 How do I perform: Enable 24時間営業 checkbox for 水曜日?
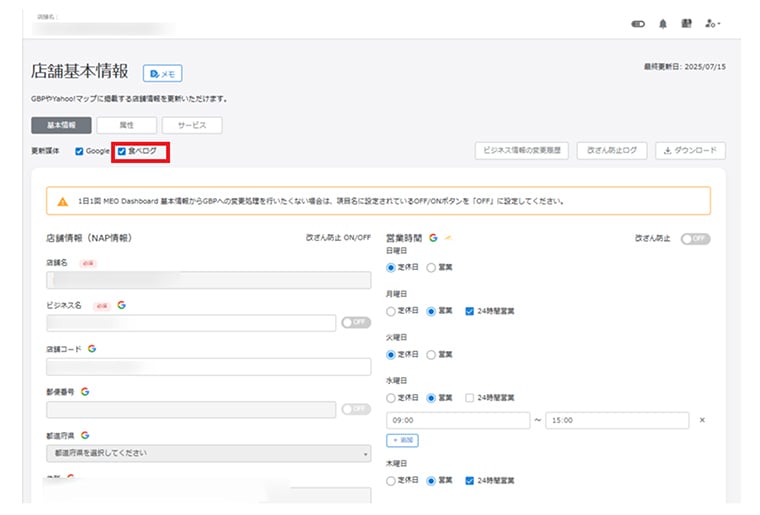coord(471,398)
